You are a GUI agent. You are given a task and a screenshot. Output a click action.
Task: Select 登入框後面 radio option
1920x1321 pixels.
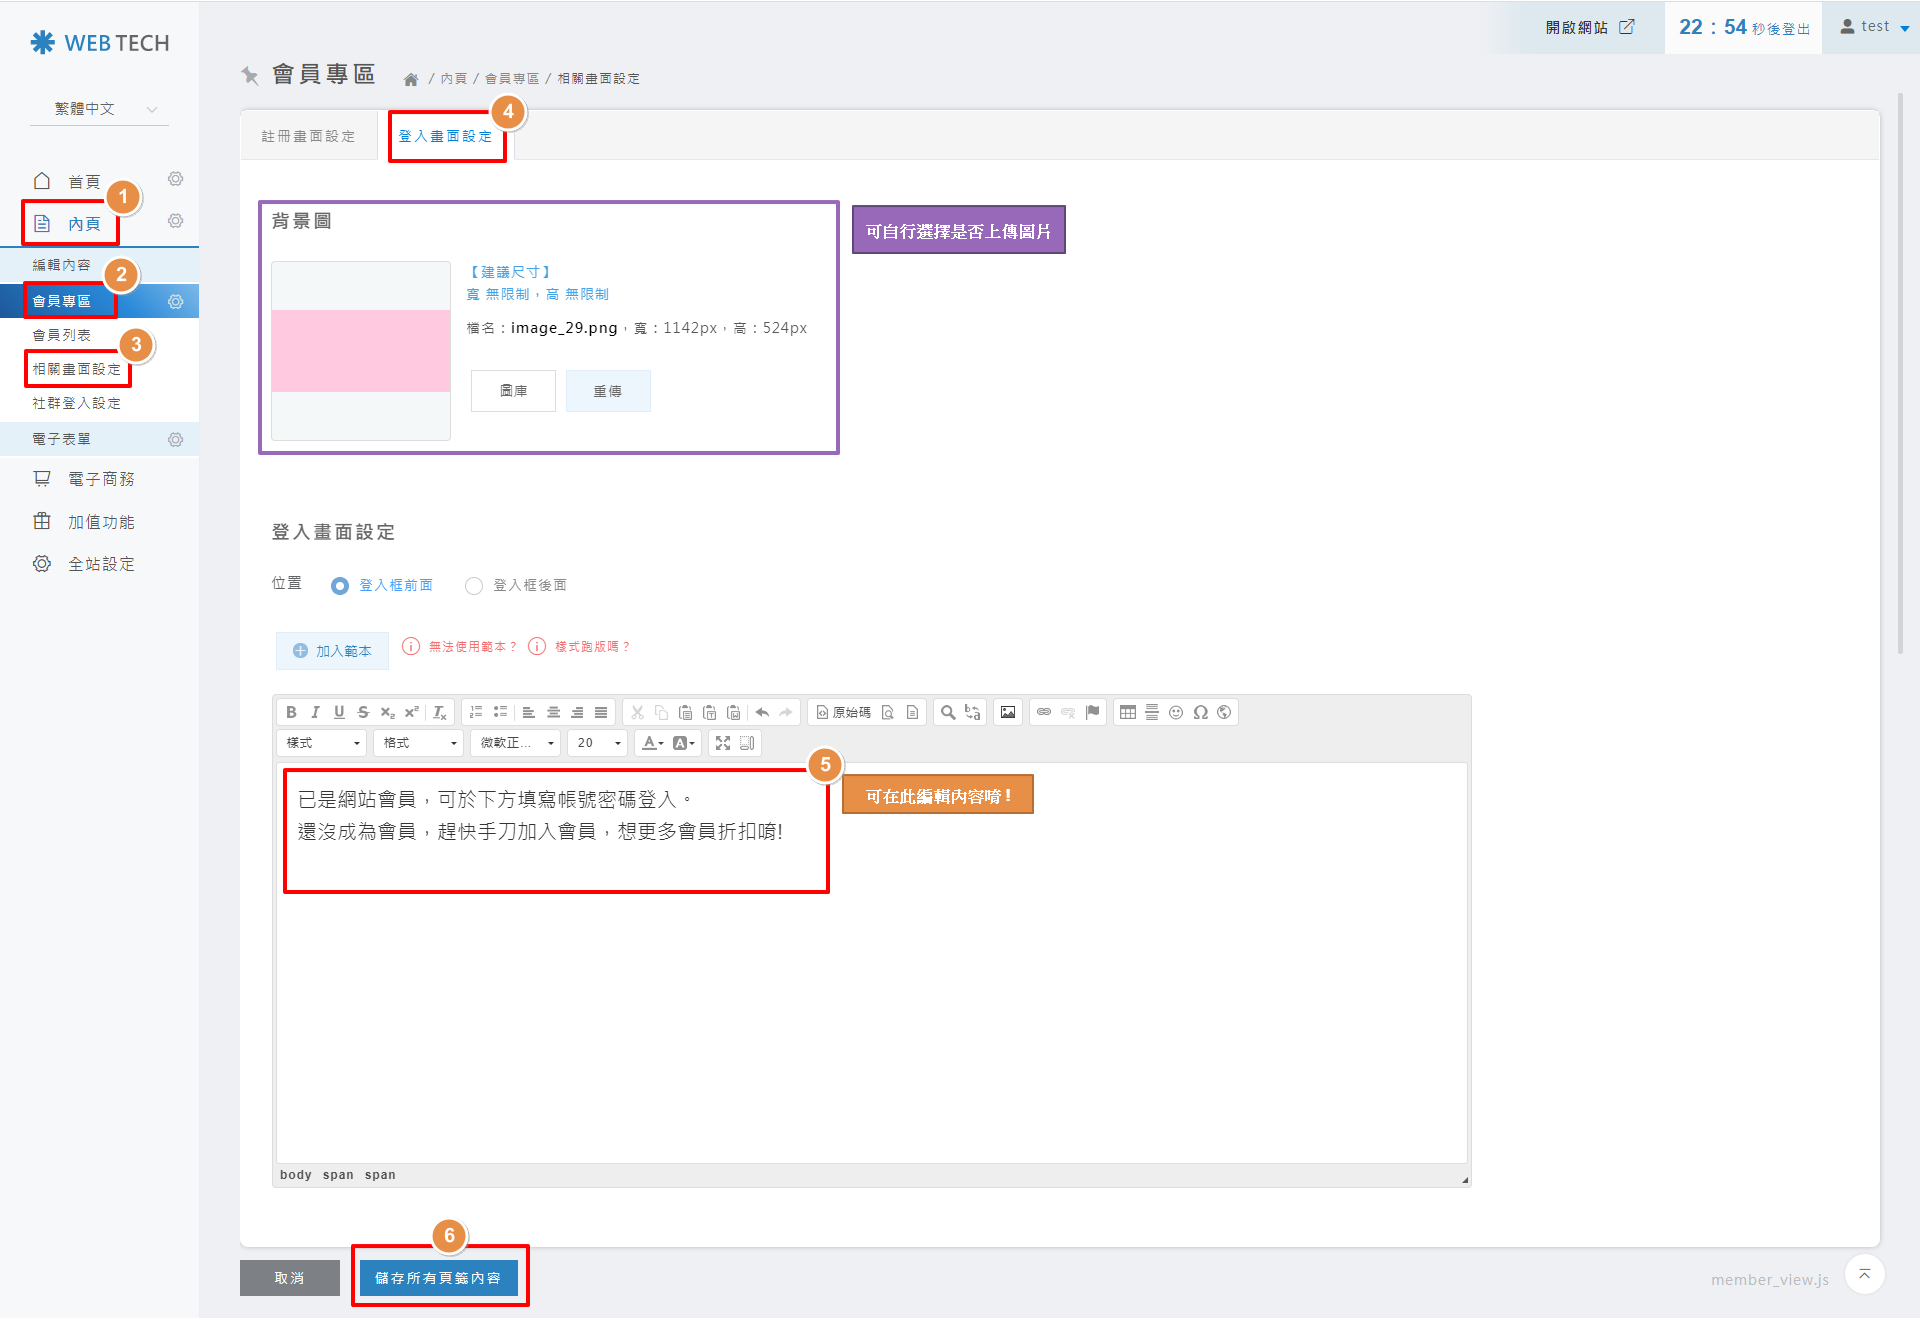(x=474, y=586)
